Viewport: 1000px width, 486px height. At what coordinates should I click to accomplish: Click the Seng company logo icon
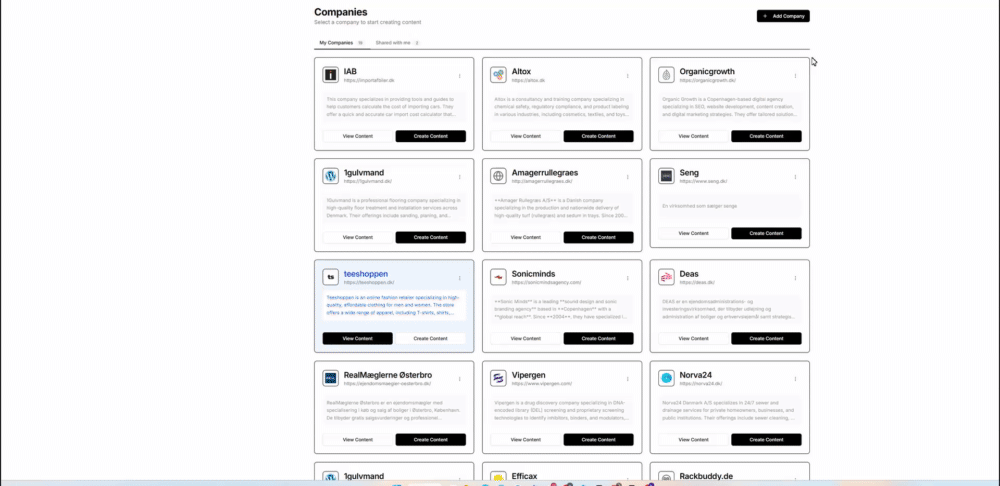coord(666,176)
